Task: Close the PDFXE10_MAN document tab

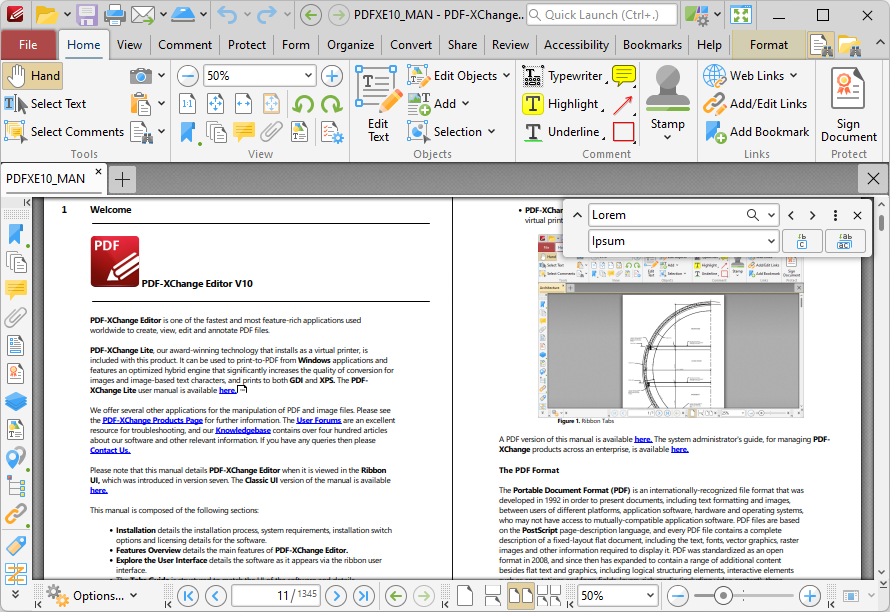Action: pos(98,171)
